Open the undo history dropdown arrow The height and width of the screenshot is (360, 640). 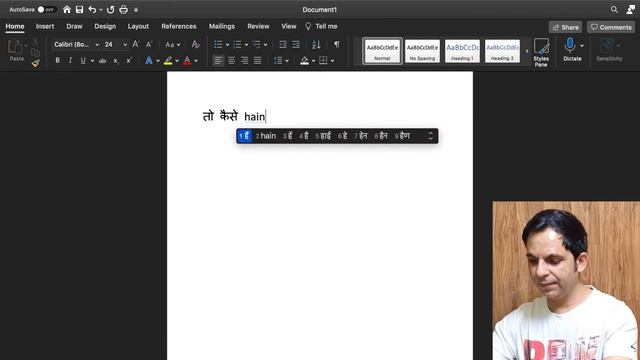tap(101, 10)
